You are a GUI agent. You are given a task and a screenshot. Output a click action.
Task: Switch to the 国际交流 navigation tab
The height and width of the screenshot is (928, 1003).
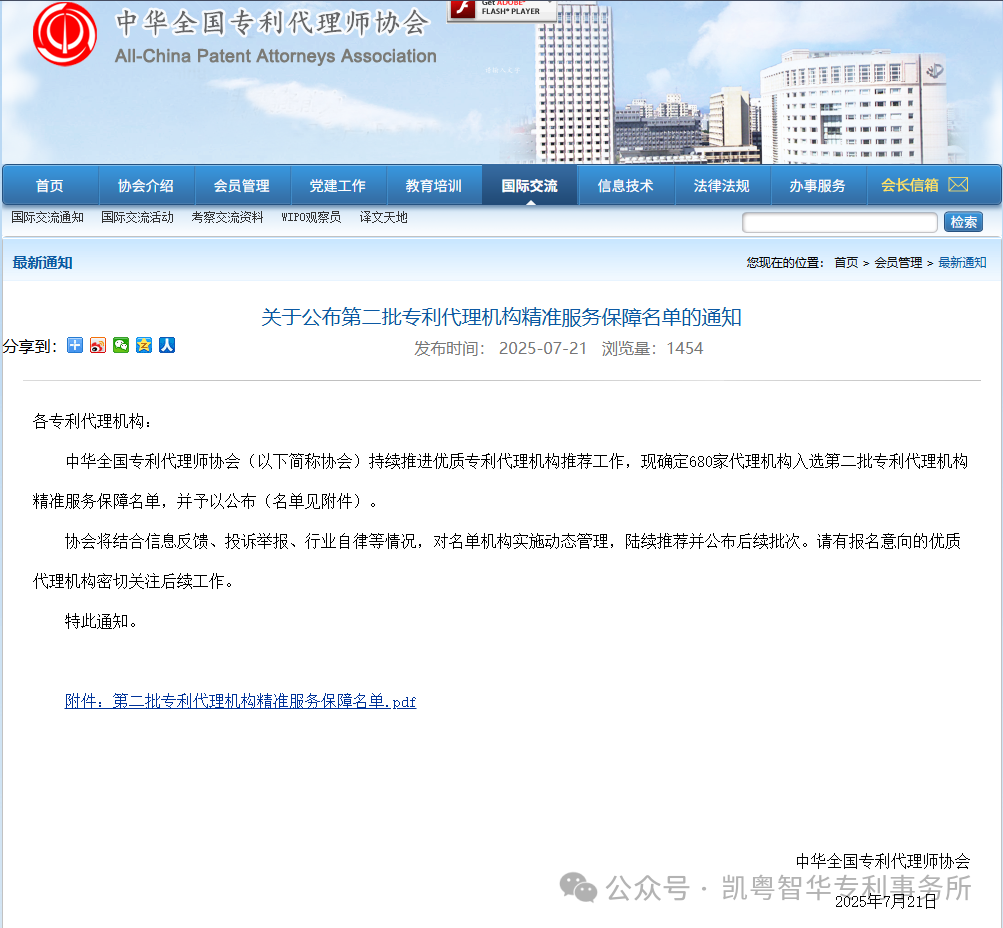pos(528,184)
